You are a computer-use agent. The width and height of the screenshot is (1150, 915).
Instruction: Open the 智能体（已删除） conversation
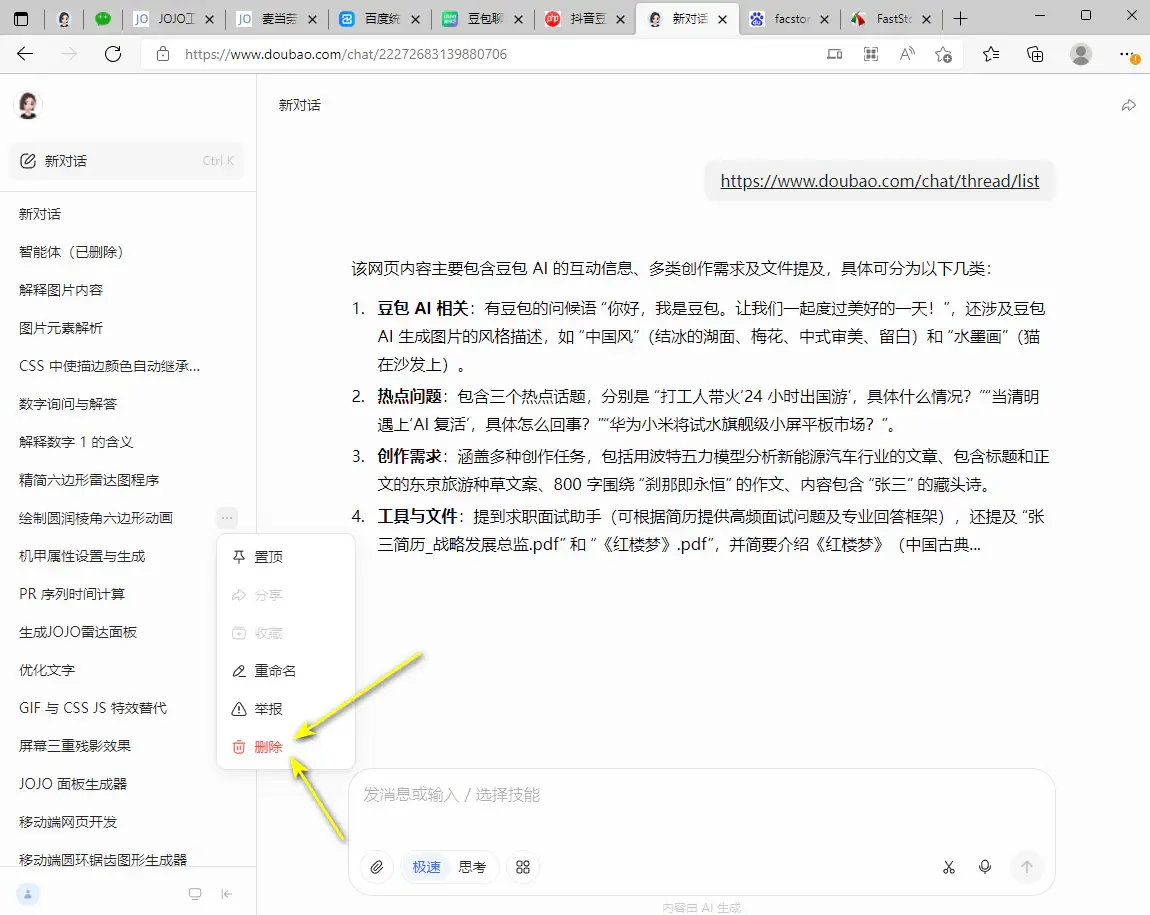pos(128,251)
